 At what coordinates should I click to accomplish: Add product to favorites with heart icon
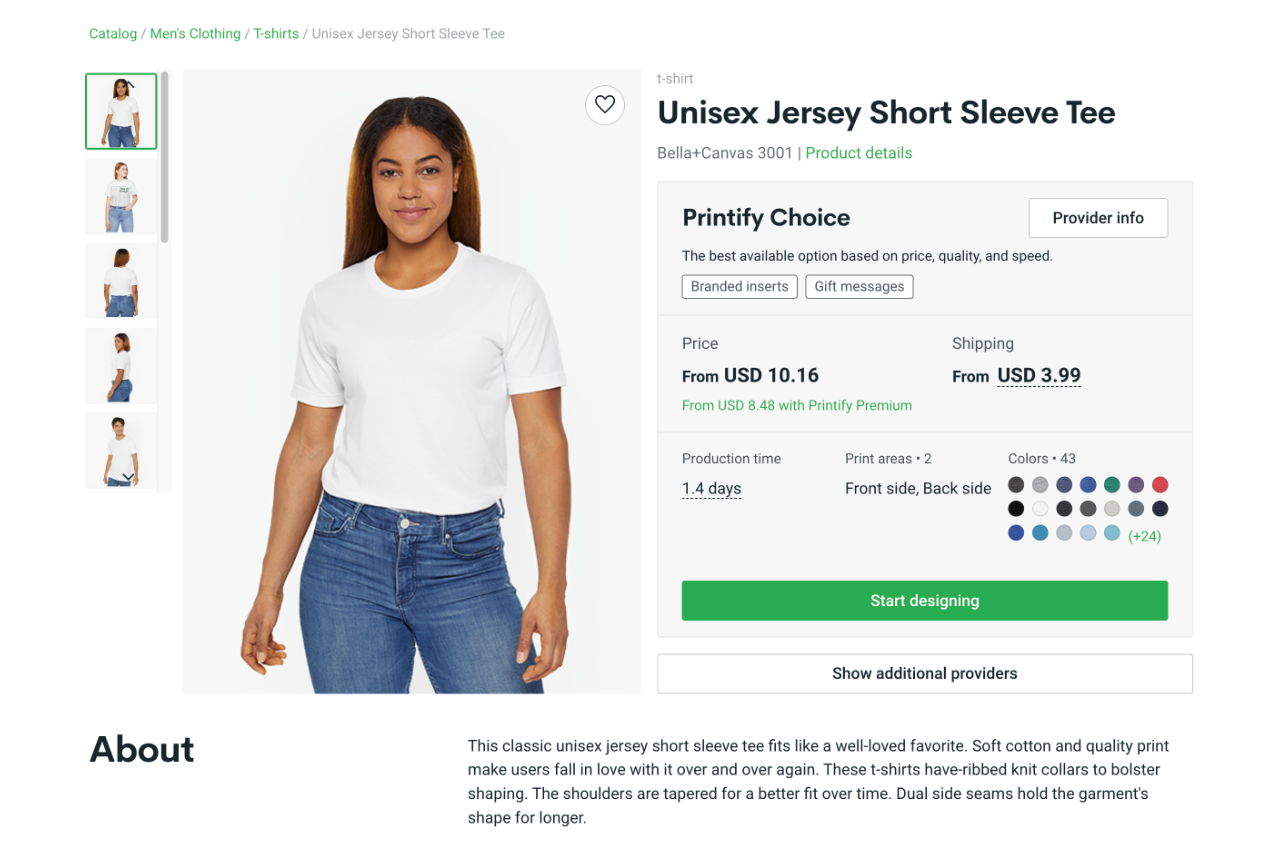coord(605,105)
